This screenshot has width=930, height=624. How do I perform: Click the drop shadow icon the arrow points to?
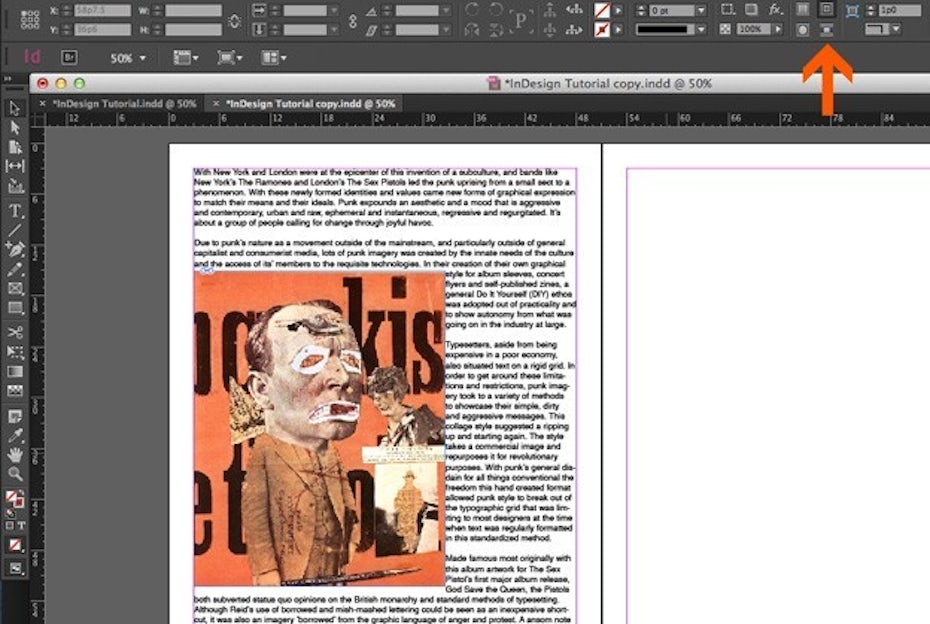click(827, 31)
